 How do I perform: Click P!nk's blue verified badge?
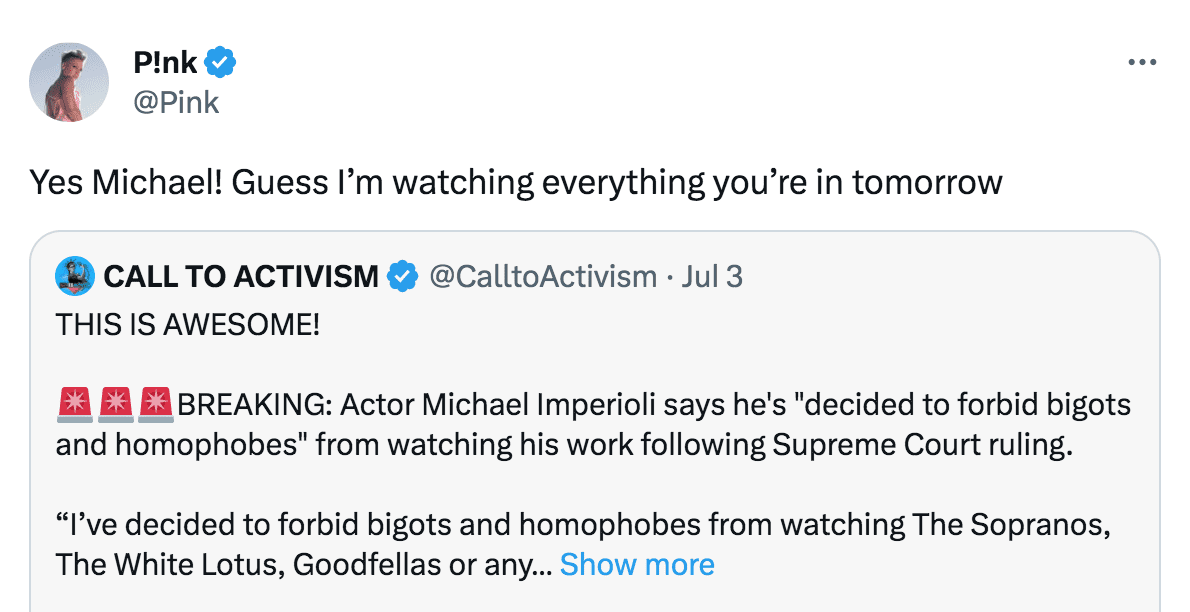point(221,64)
